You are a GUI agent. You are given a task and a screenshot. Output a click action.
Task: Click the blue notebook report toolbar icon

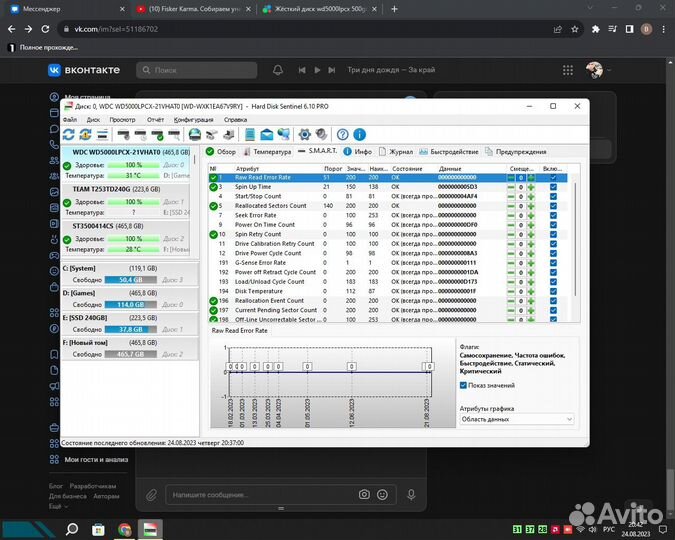[x=250, y=135]
